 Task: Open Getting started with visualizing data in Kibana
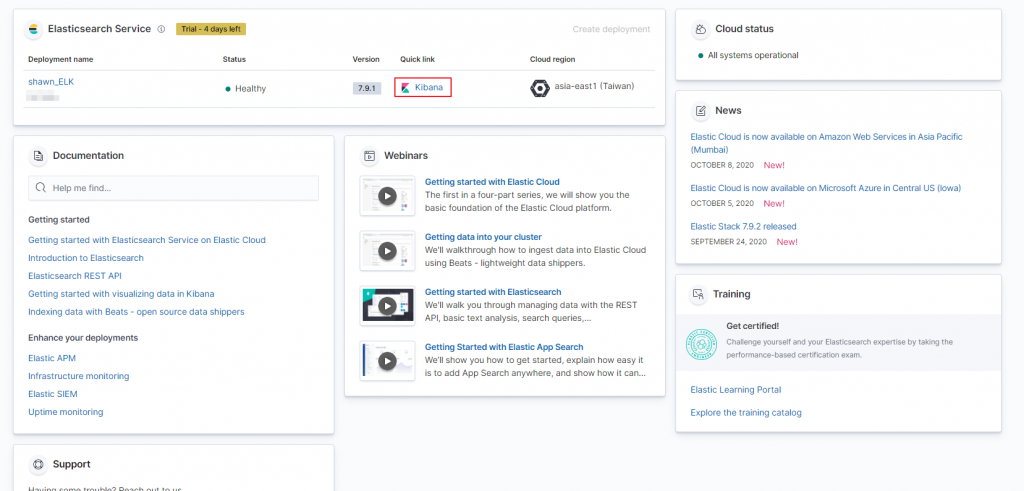pyautogui.click(x=121, y=294)
